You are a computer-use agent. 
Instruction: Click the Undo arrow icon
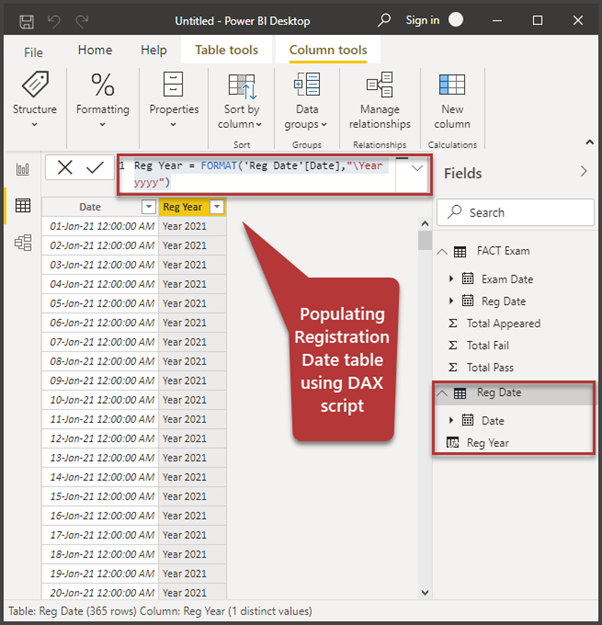(x=54, y=21)
